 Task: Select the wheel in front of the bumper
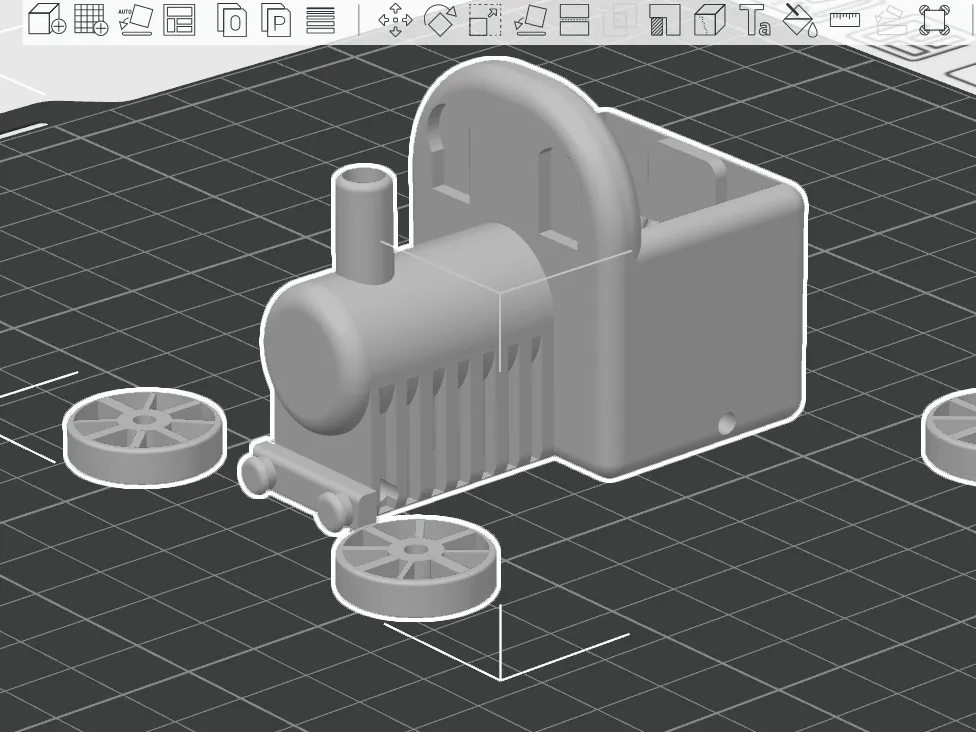coord(416,566)
